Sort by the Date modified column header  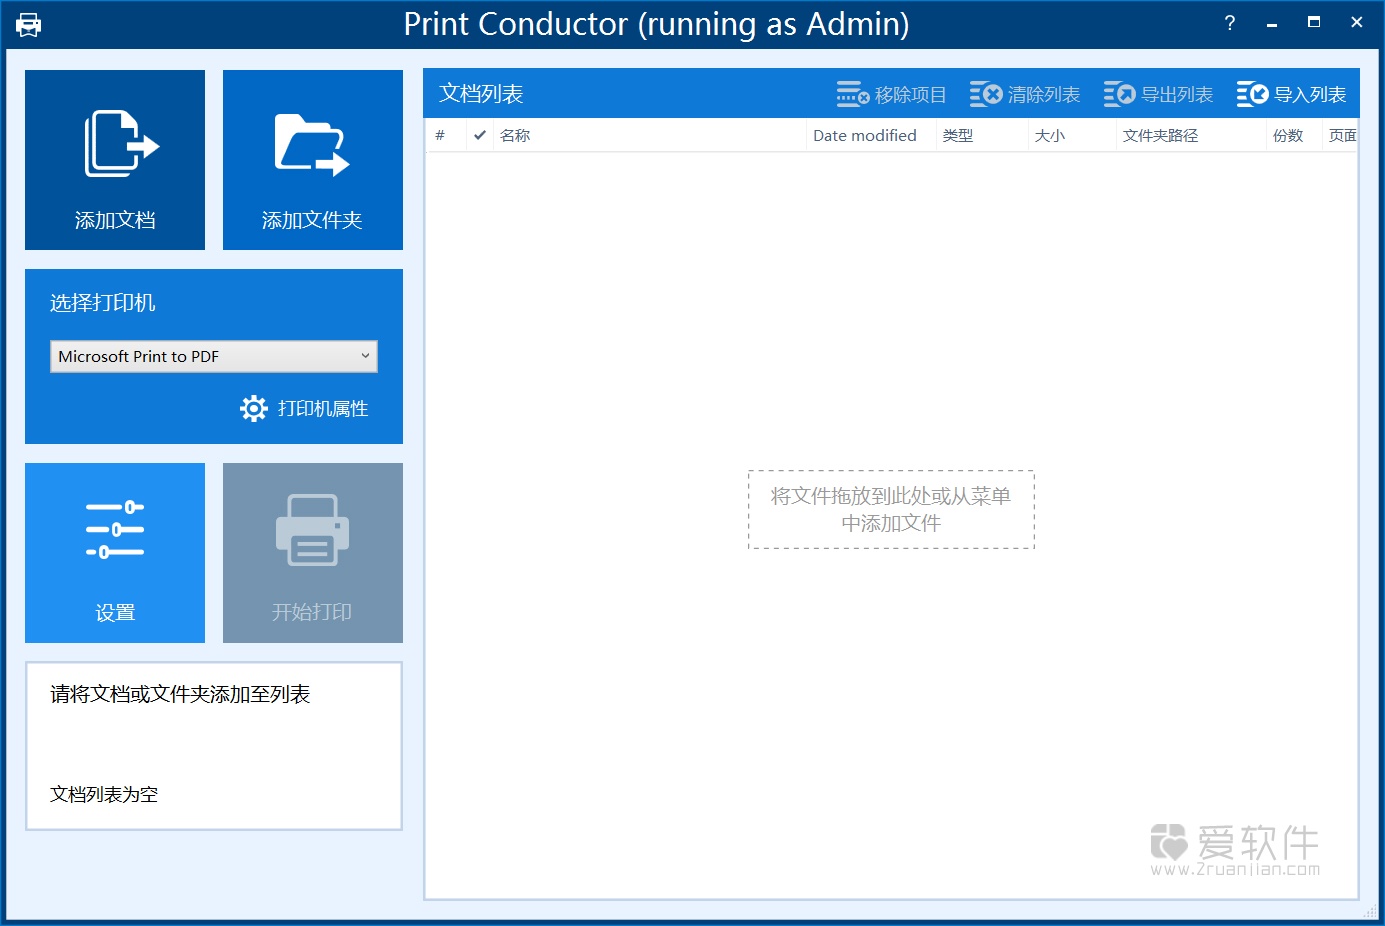pos(866,135)
